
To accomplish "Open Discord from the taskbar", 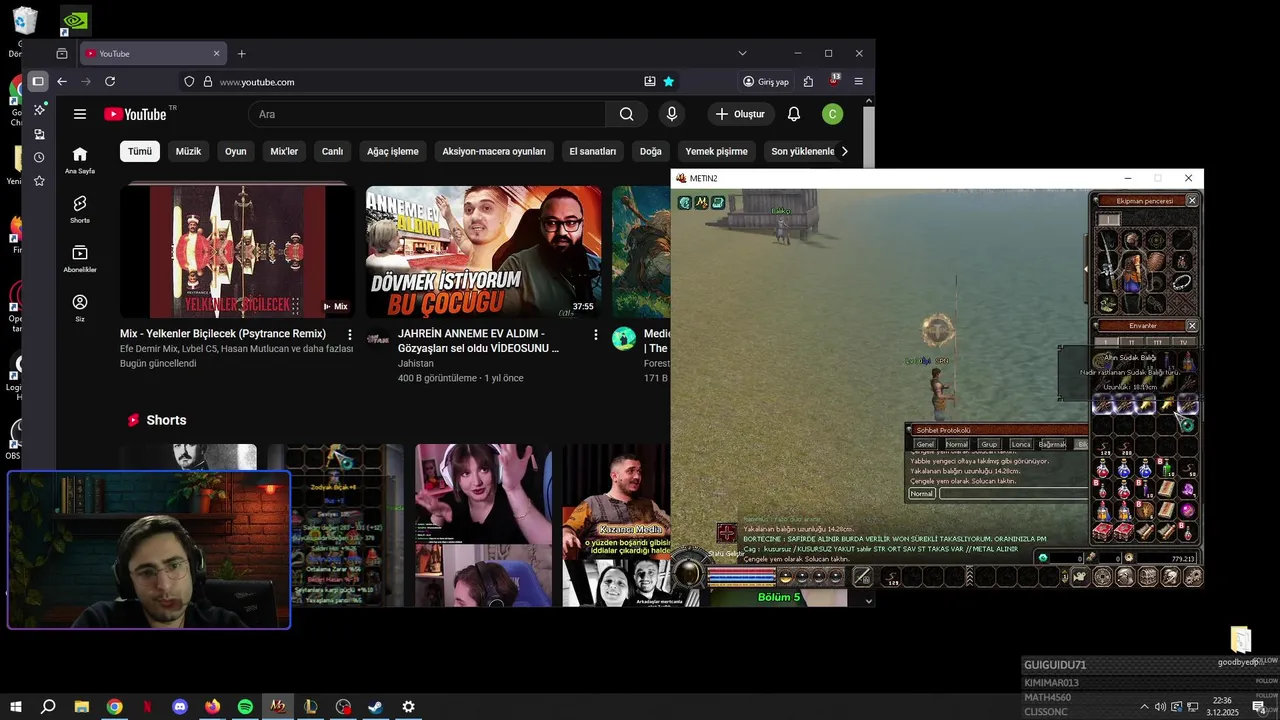I will [x=180, y=707].
